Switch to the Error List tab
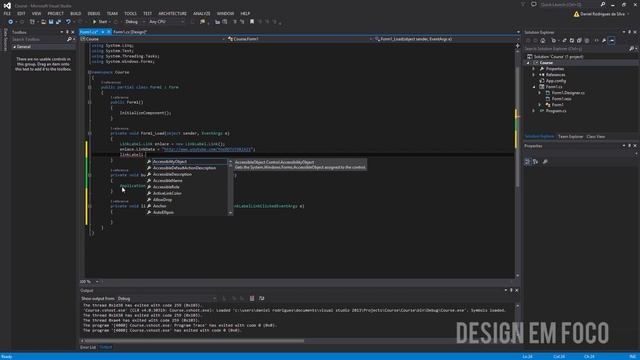Viewport: 640px width, 360px height. 88,347
